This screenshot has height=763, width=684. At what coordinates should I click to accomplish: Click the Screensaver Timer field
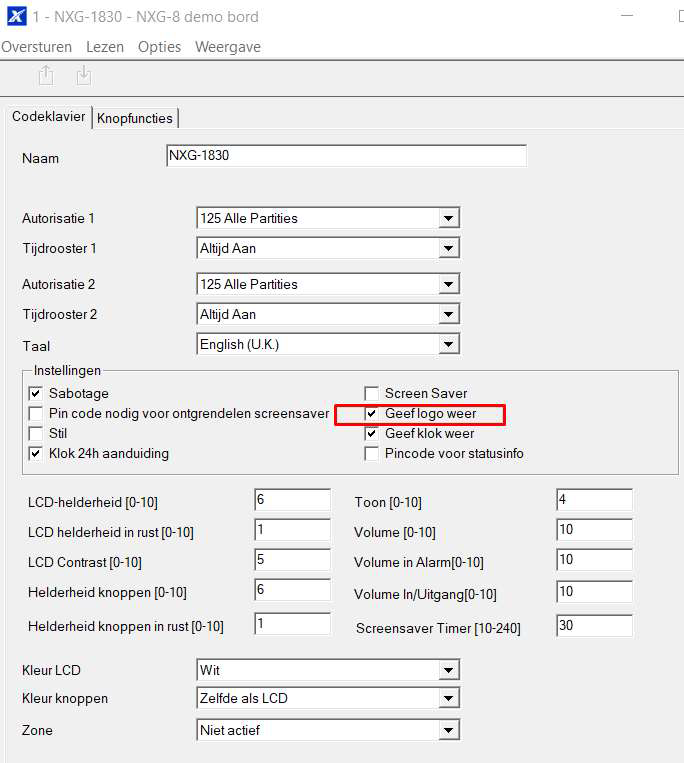pyautogui.click(x=594, y=626)
